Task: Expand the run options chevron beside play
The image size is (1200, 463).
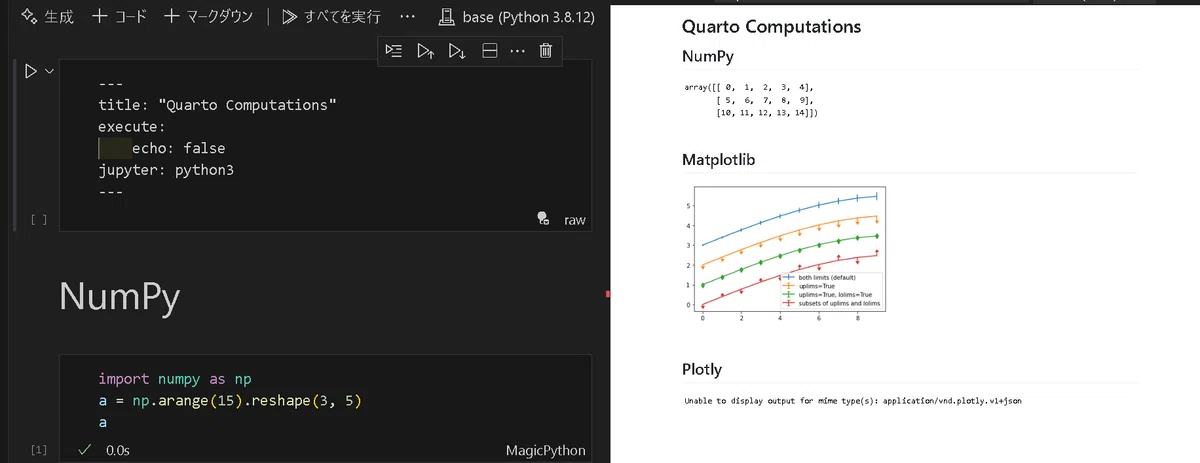Action: click(x=49, y=71)
